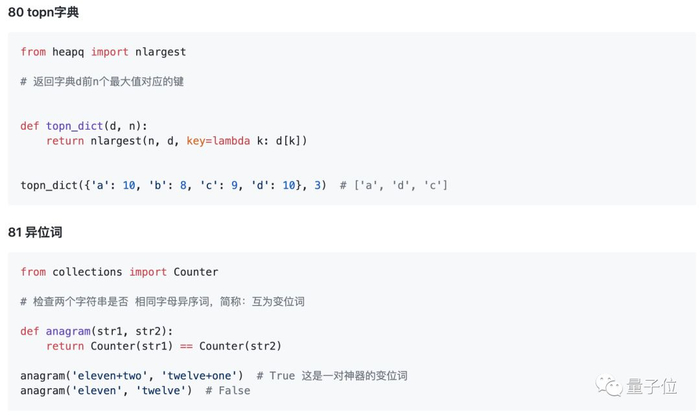This screenshot has width=700, height=417.
Task: Click the "from heapq import nlargest" line
Action: tap(103, 52)
